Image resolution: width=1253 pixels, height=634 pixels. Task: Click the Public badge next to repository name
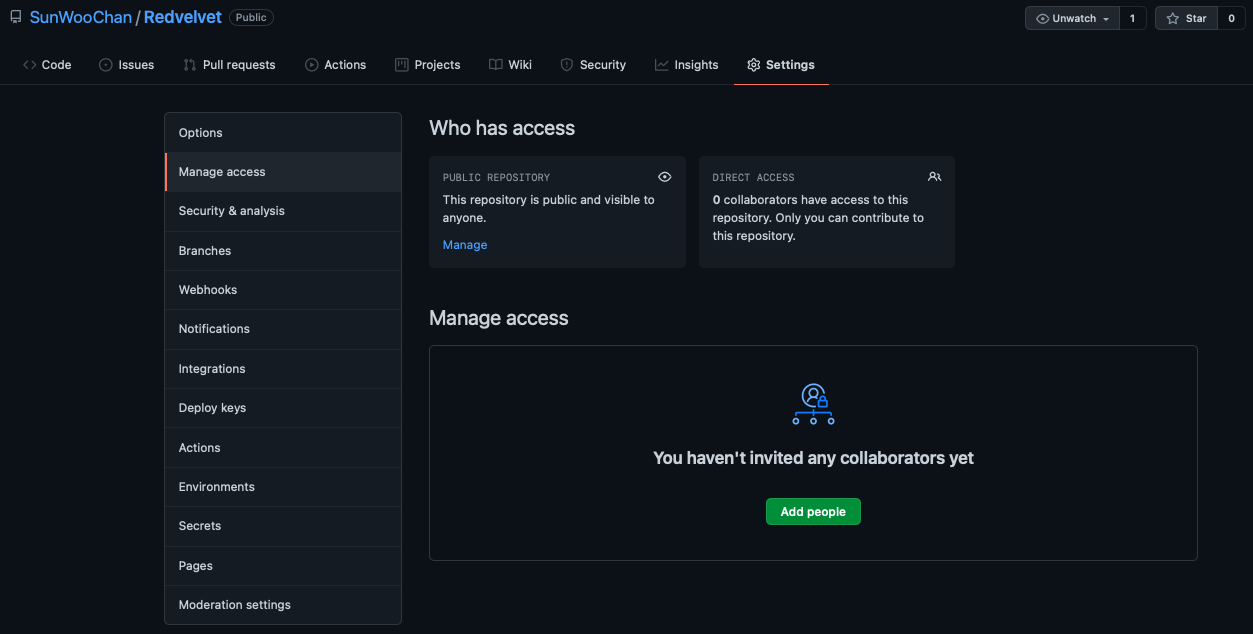click(251, 18)
